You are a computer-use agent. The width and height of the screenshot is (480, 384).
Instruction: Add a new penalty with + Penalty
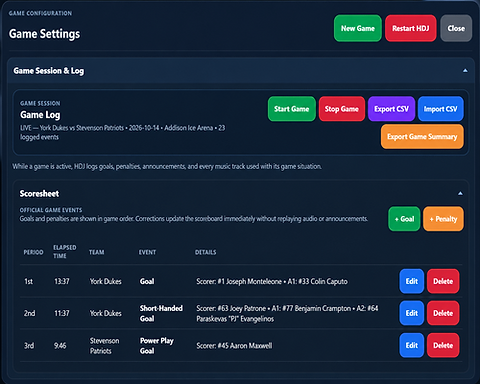click(443, 219)
